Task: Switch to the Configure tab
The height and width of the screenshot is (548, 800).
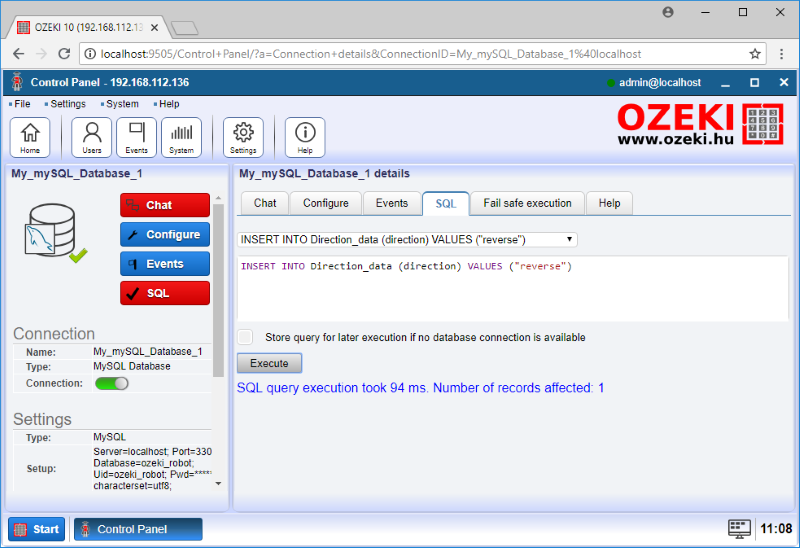Action: coord(326,203)
